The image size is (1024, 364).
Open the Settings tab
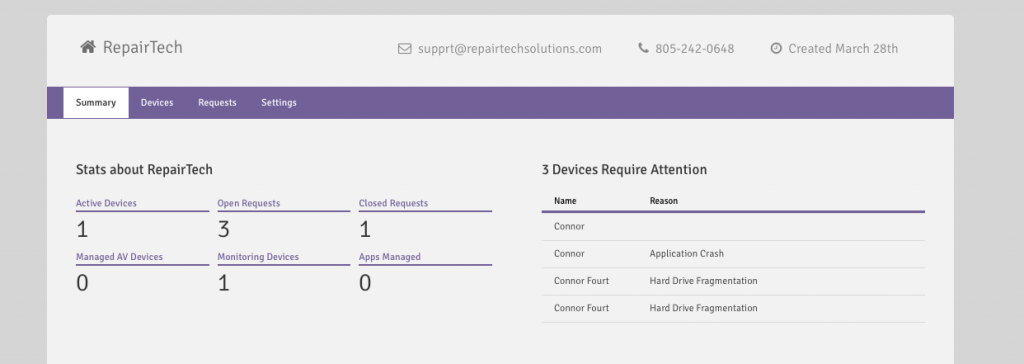(x=279, y=103)
